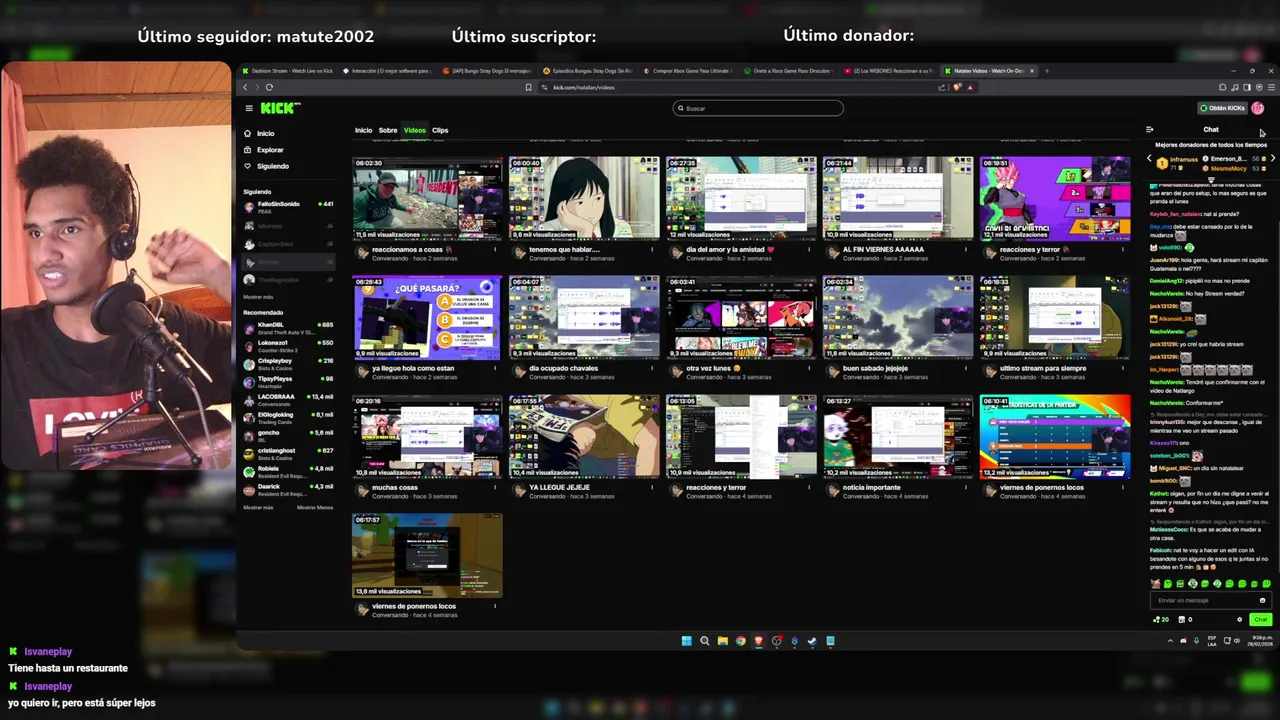Open Explorar in the left sidebar
Image resolution: width=1280 pixels, height=720 pixels.
263,150
